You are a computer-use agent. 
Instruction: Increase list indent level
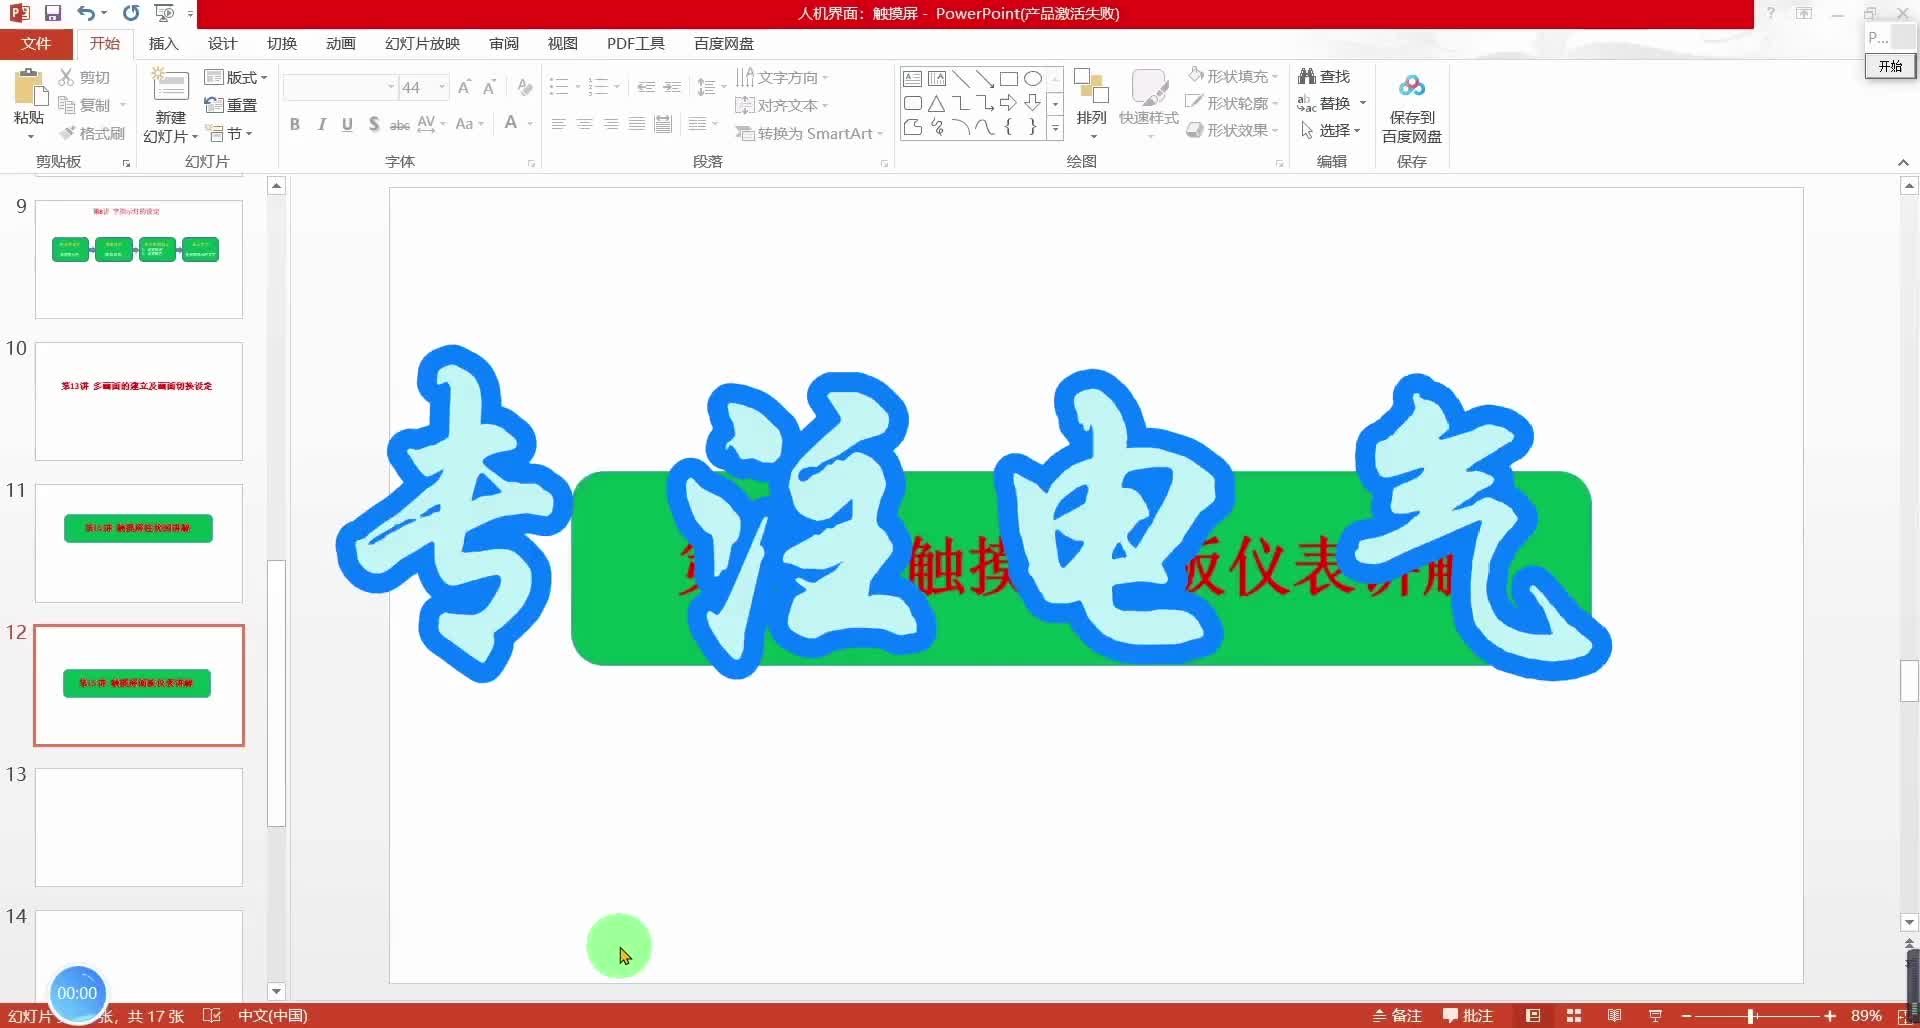coord(672,88)
